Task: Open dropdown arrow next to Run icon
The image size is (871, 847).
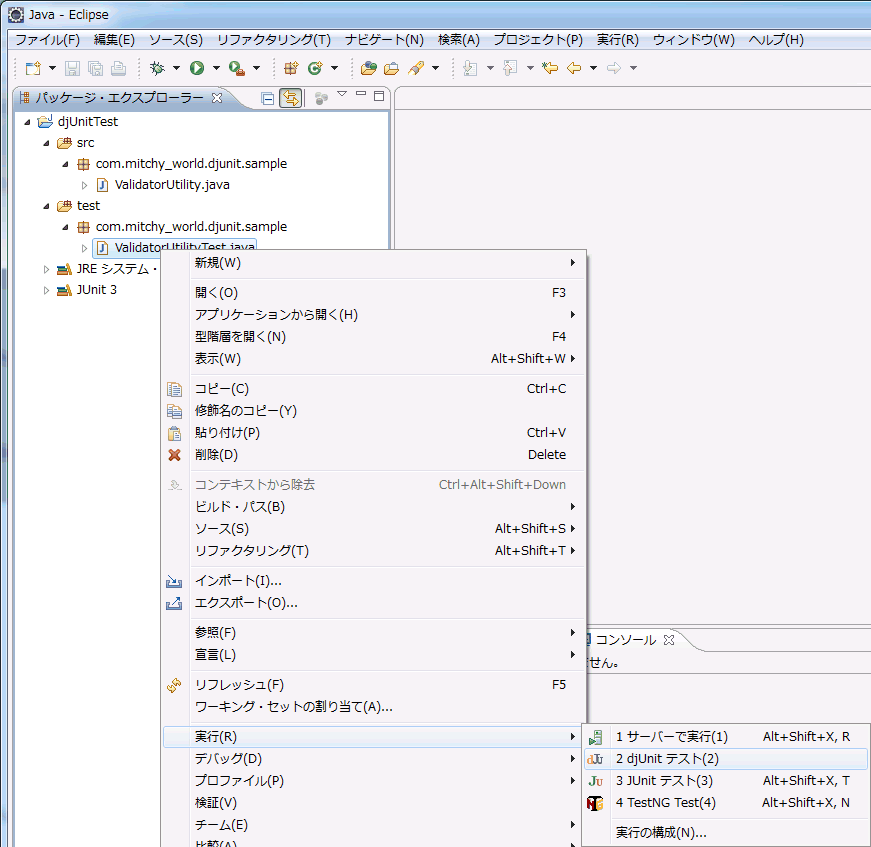Action: click(216, 68)
